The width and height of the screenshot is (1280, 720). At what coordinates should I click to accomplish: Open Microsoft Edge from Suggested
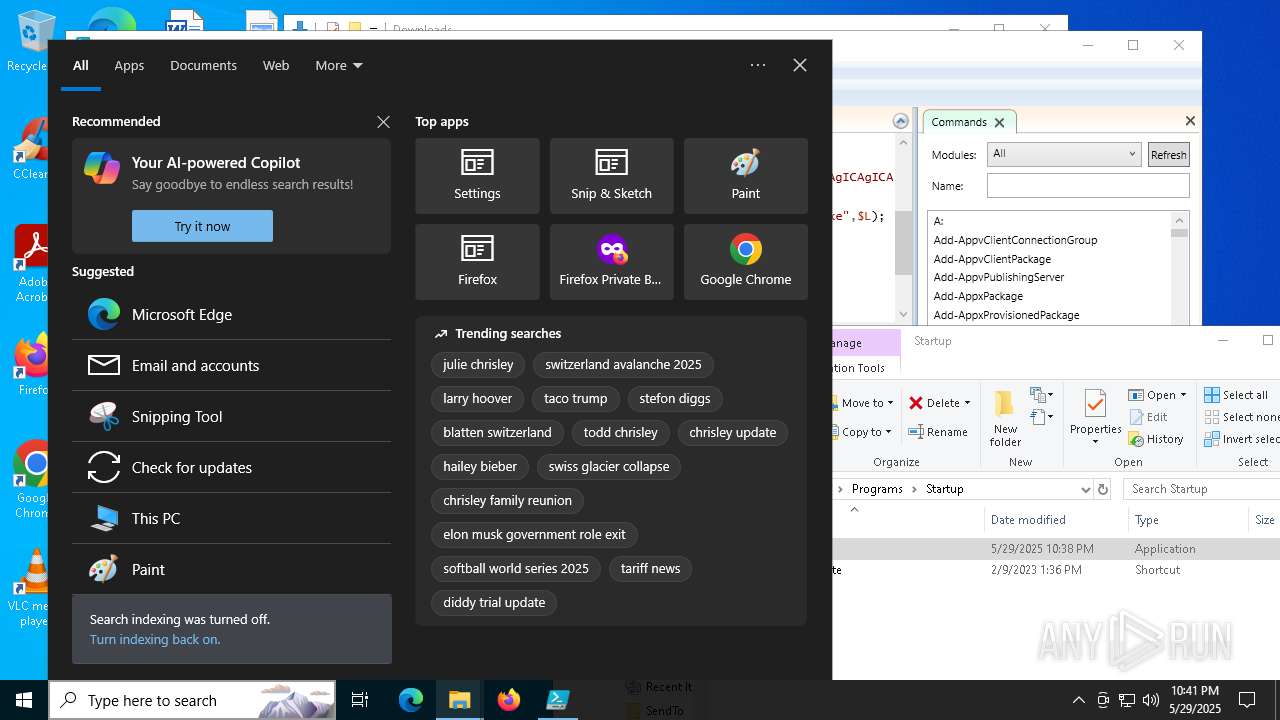[231, 314]
